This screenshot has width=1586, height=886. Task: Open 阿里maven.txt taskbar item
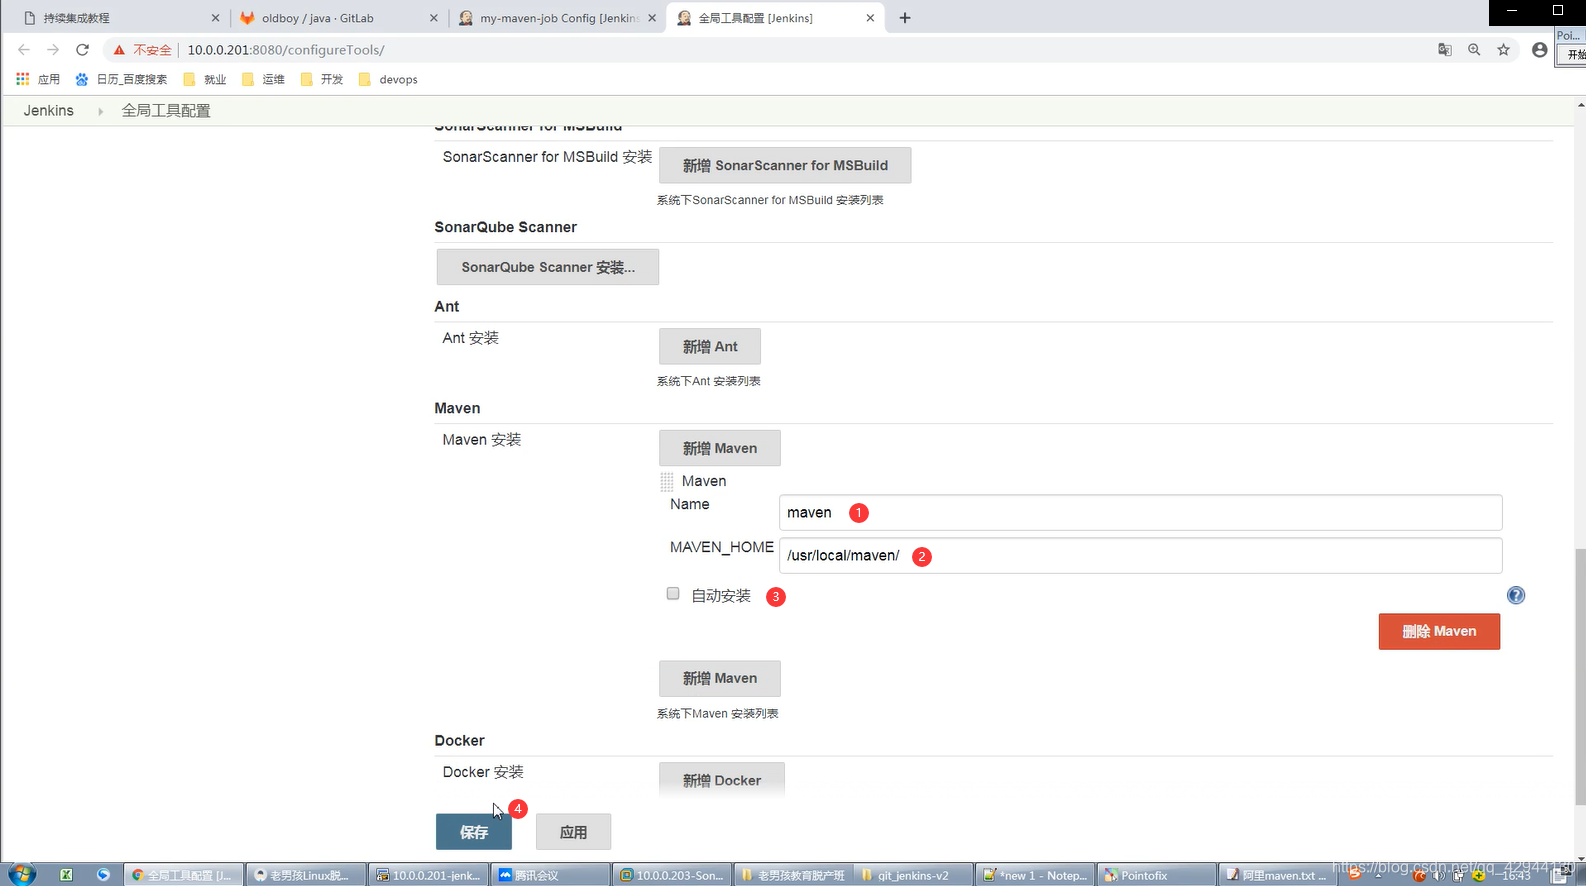pos(1279,875)
